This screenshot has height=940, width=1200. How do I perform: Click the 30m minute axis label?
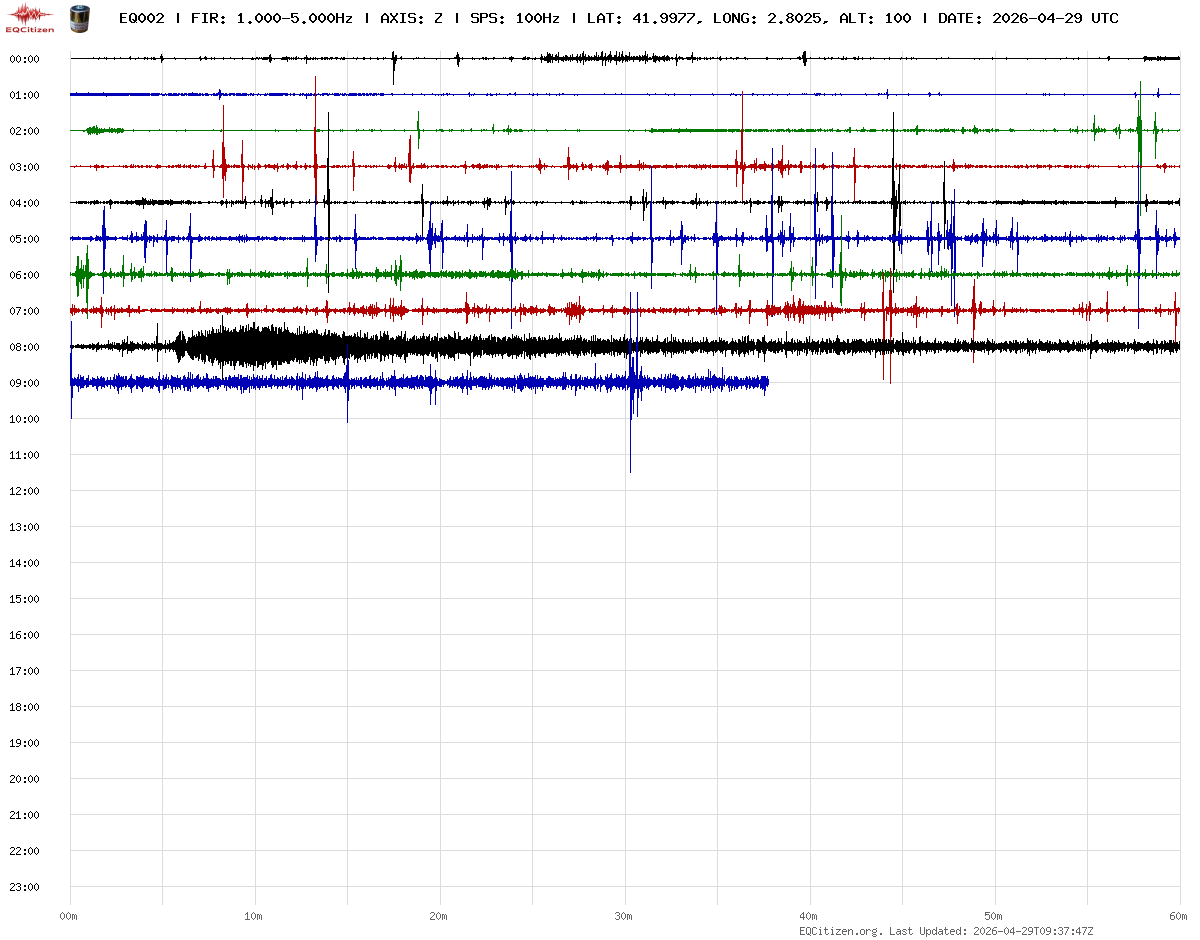(624, 916)
